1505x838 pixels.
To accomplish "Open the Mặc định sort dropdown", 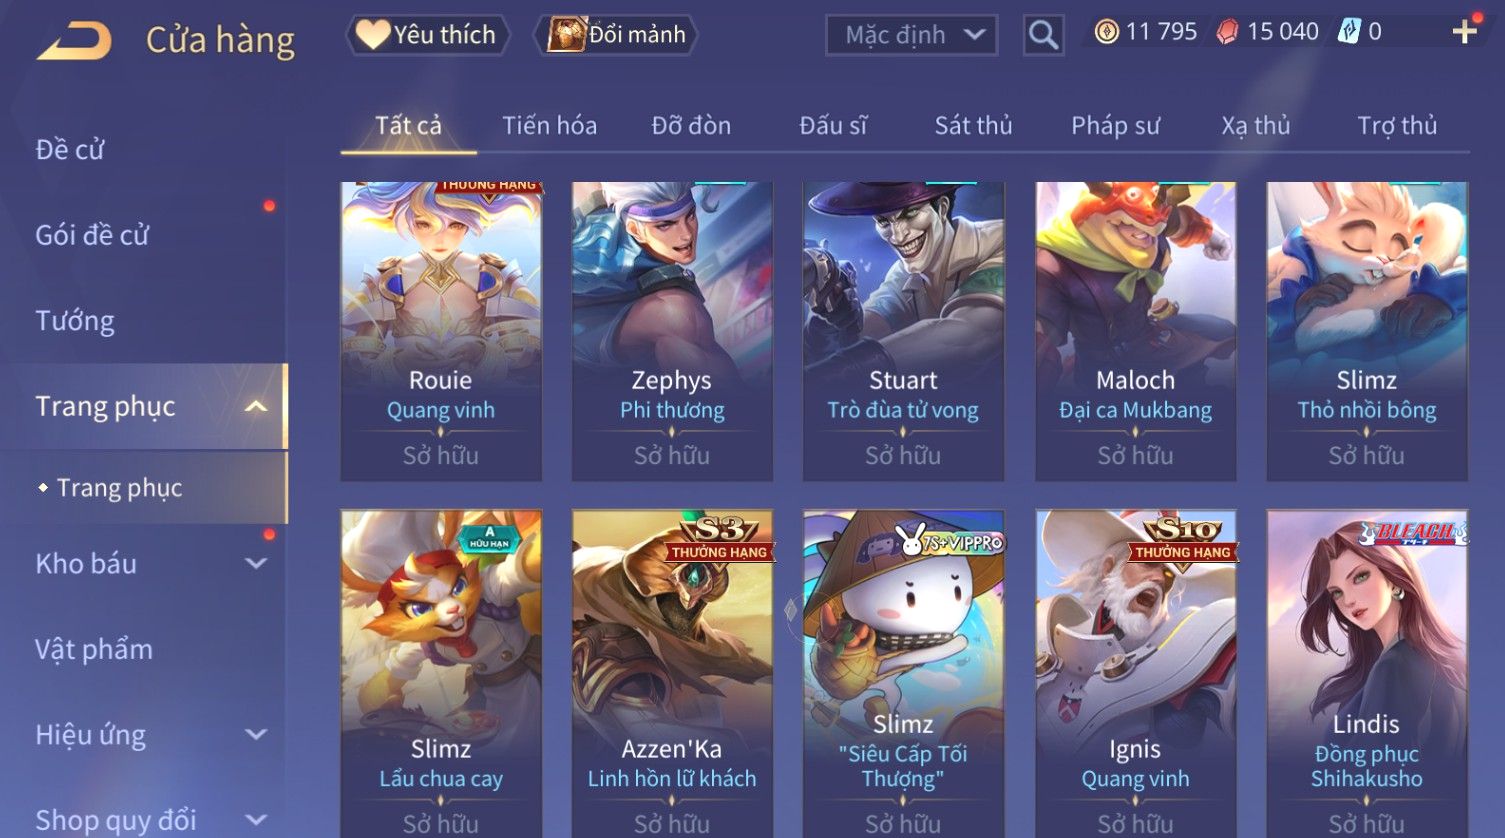I will click(911, 35).
